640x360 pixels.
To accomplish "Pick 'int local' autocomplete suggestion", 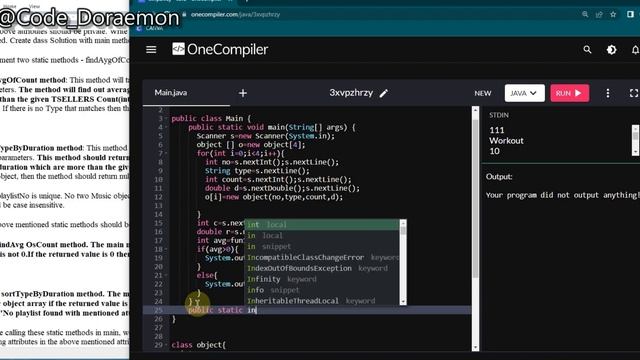I will click(x=322, y=224).
